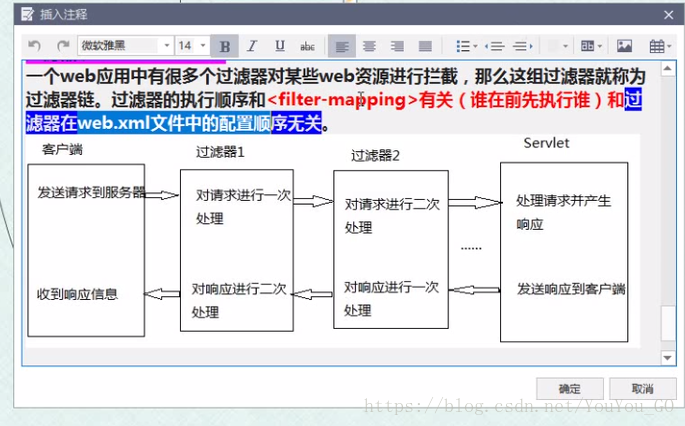Select align left icon
The width and height of the screenshot is (685, 426).
point(342,46)
